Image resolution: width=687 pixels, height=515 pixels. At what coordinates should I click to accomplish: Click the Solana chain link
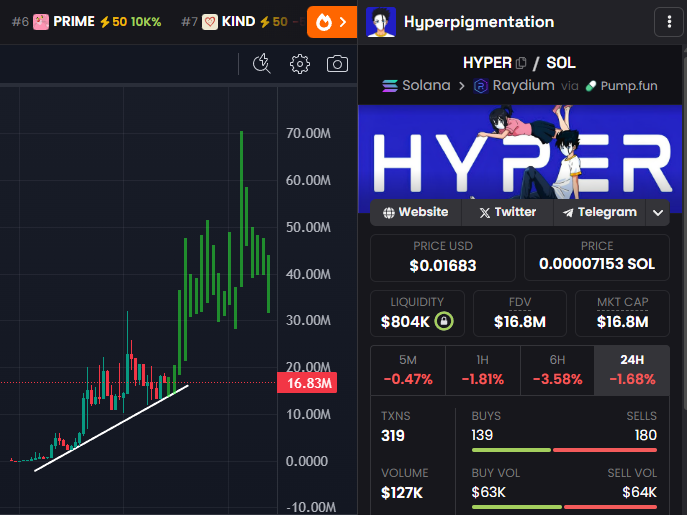pos(416,85)
